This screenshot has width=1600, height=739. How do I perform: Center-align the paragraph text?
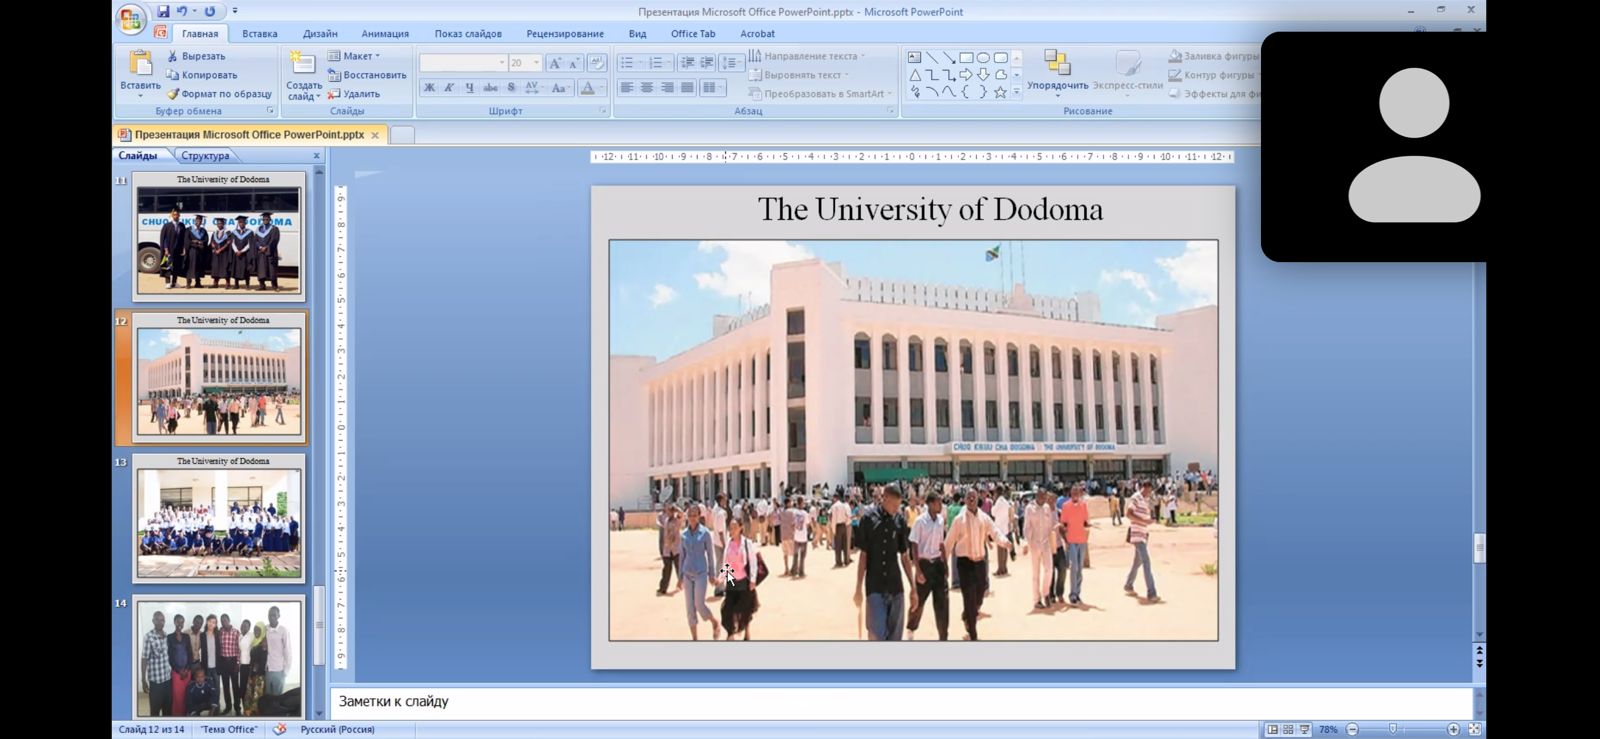647,88
